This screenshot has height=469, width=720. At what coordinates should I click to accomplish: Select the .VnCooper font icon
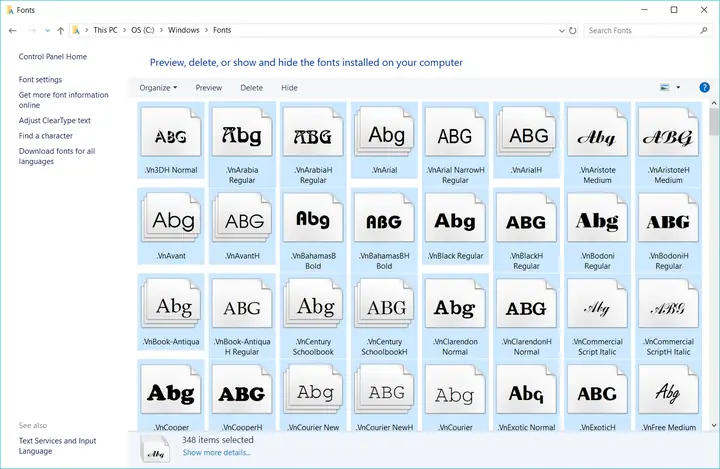(x=171, y=390)
